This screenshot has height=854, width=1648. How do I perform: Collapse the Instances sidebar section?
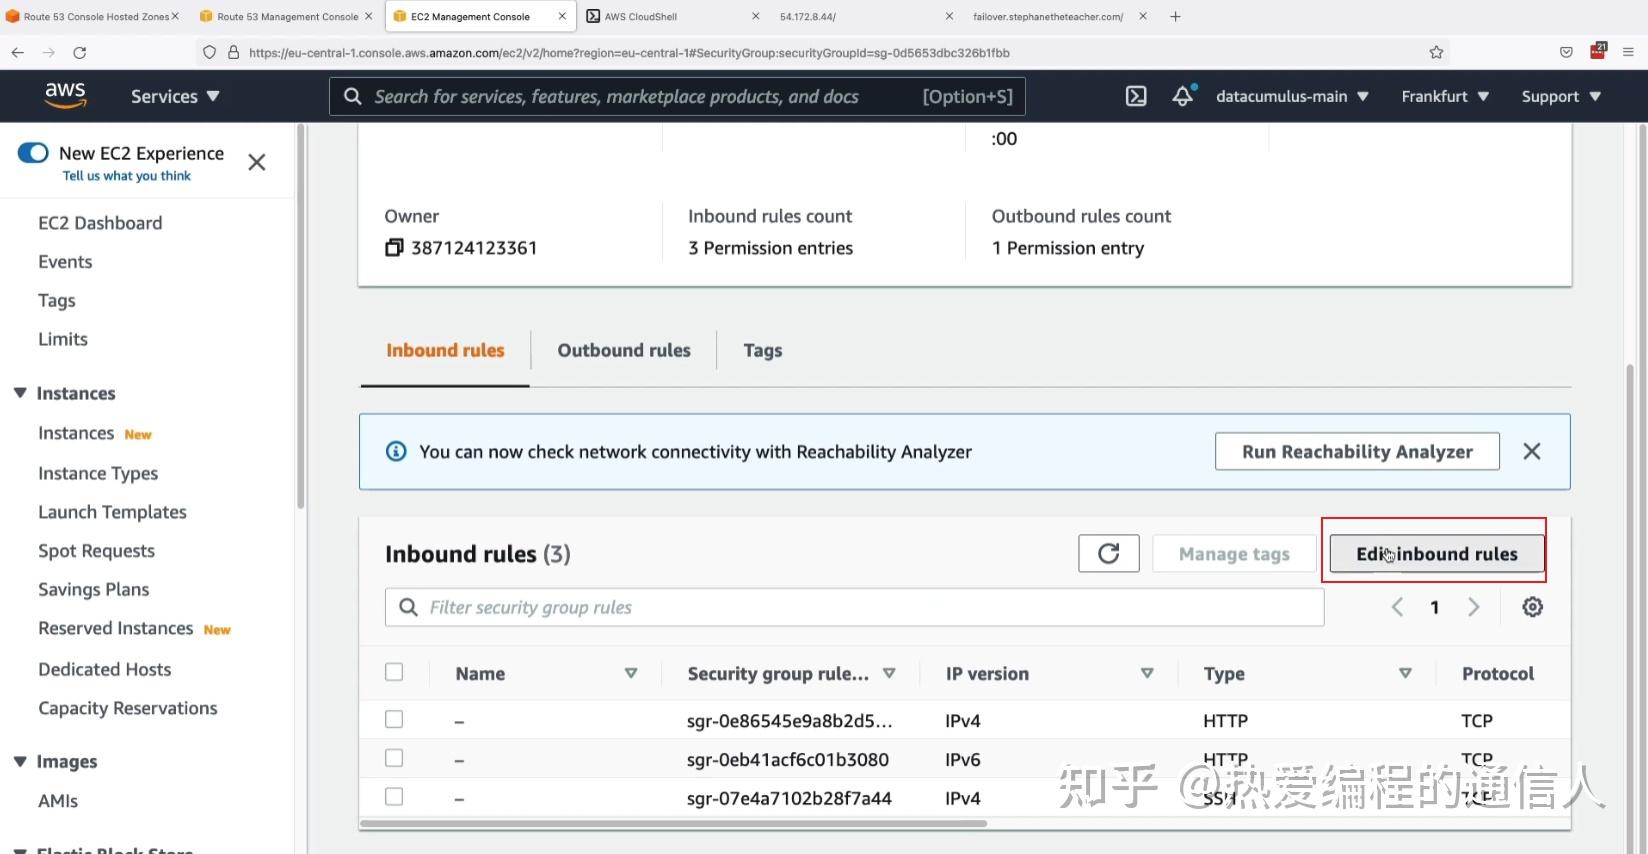(20, 393)
